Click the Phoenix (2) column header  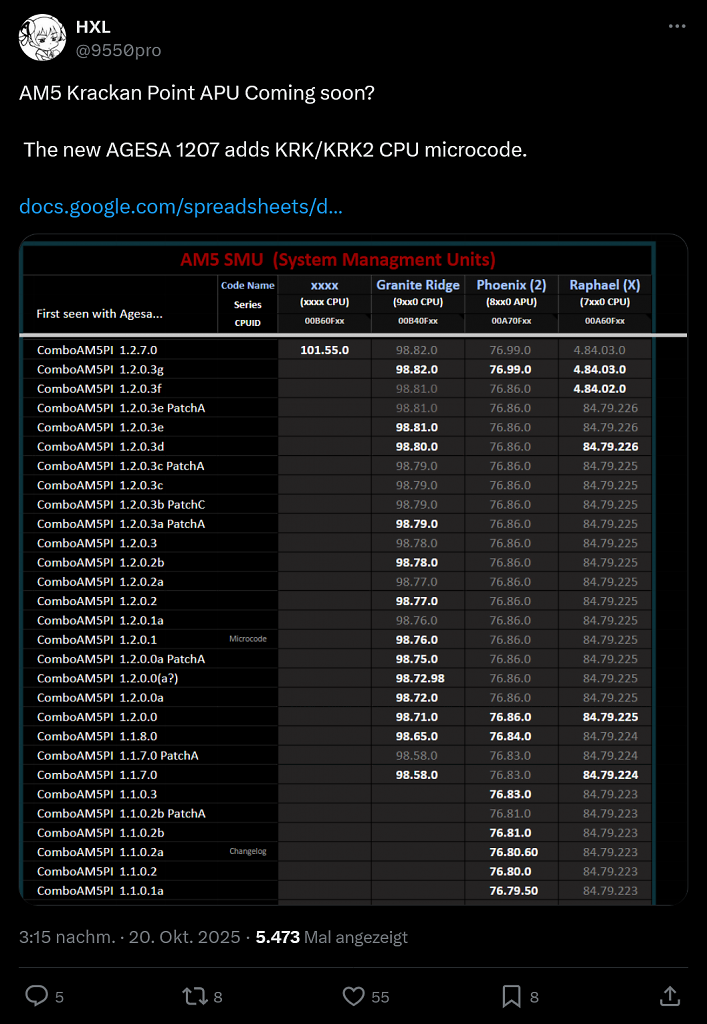point(511,285)
